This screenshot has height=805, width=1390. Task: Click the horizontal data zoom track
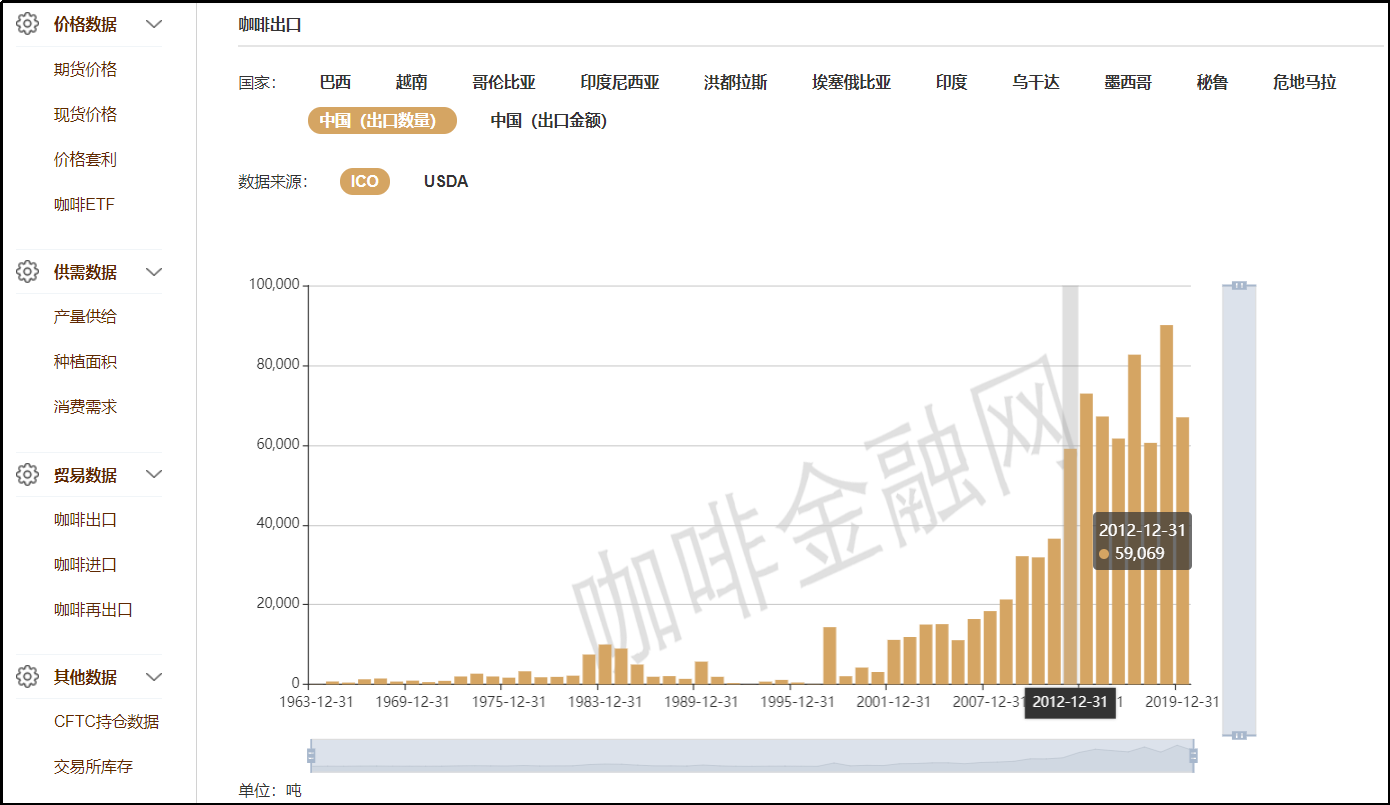coord(752,755)
